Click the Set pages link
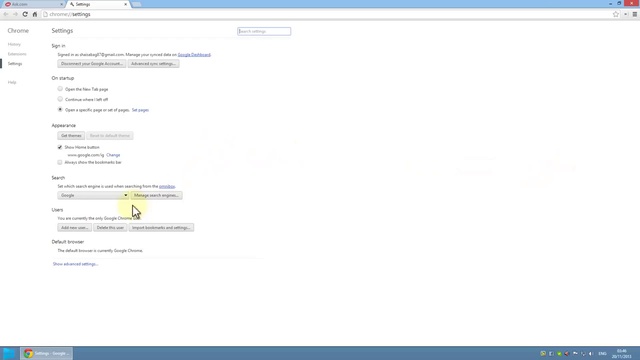This screenshot has width=640, height=360. click(x=140, y=110)
